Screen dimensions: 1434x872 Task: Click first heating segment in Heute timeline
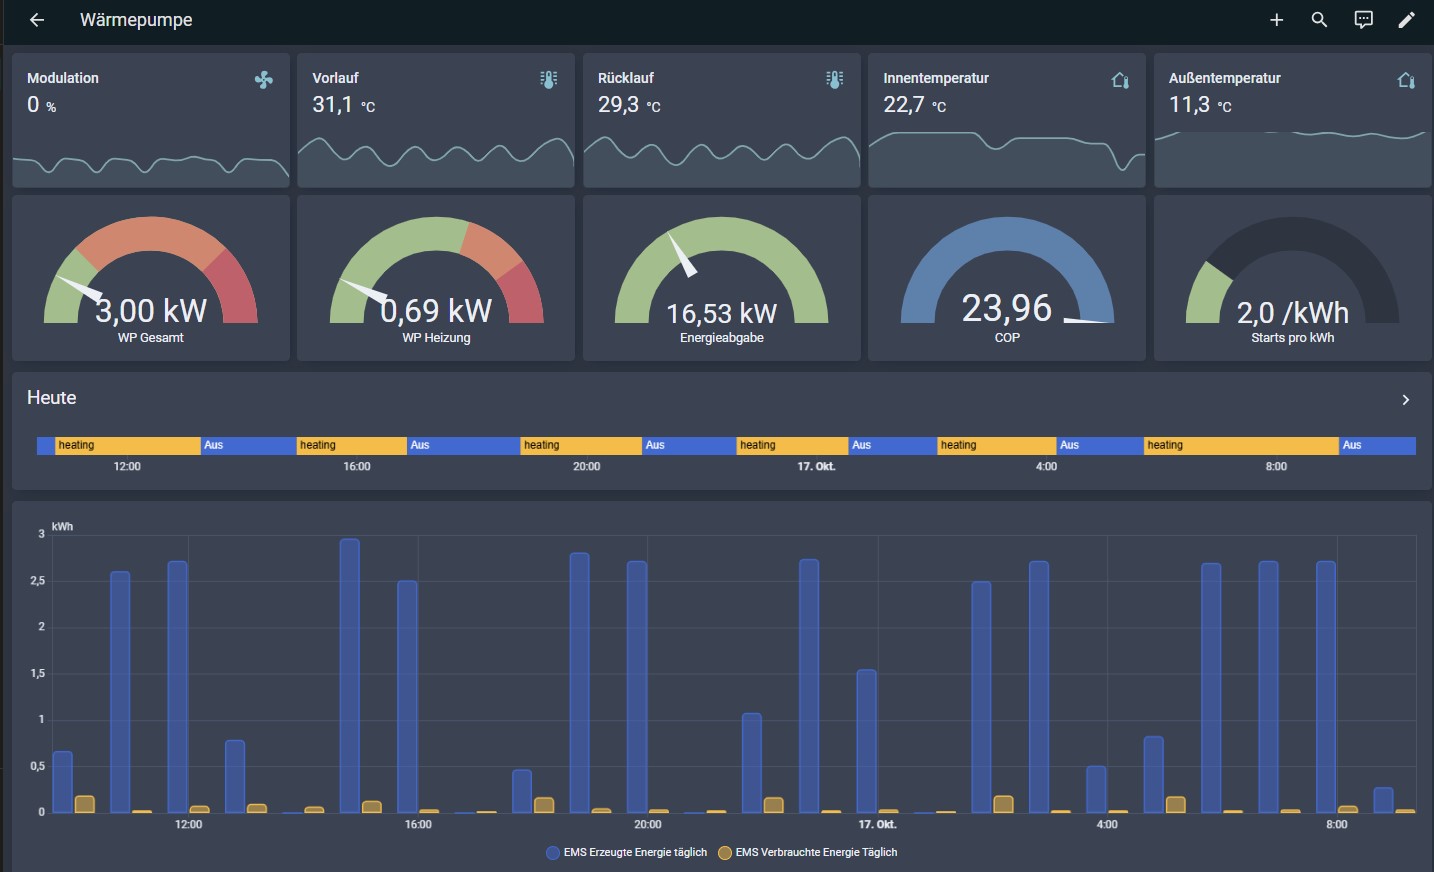(x=127, y=445)
